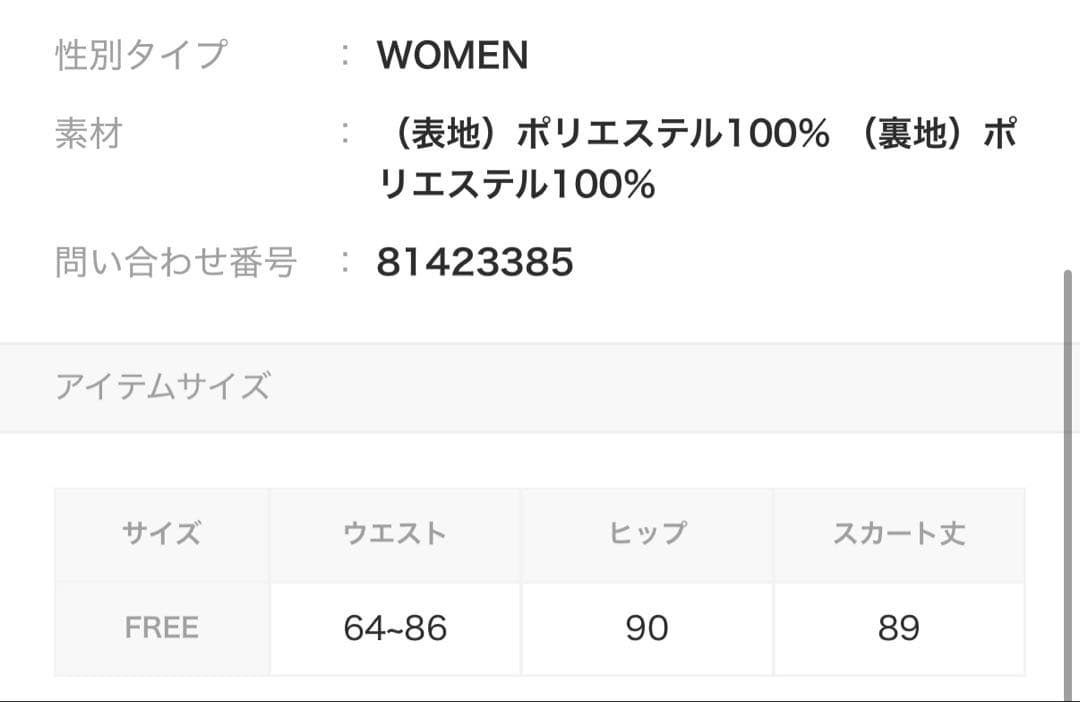Click the skirt length value 89
The height and width of the screenshot is (702, 1080).
pyautogui.click(x=899, y=628)
